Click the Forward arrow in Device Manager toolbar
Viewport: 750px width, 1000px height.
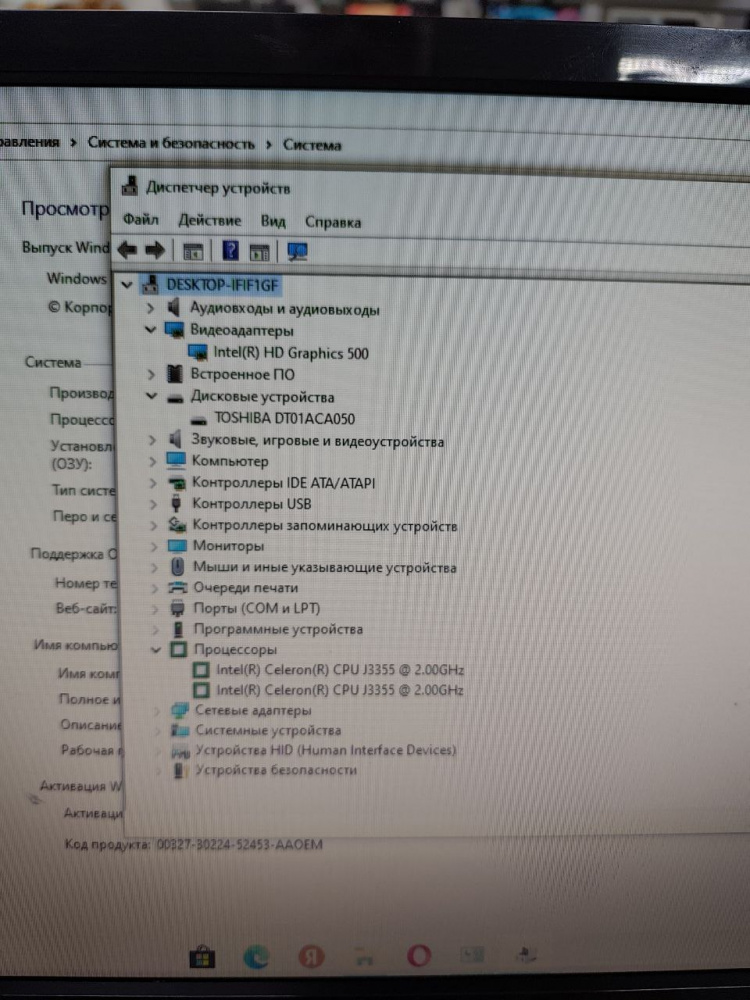pyautogui.click(x=153, y=250)
